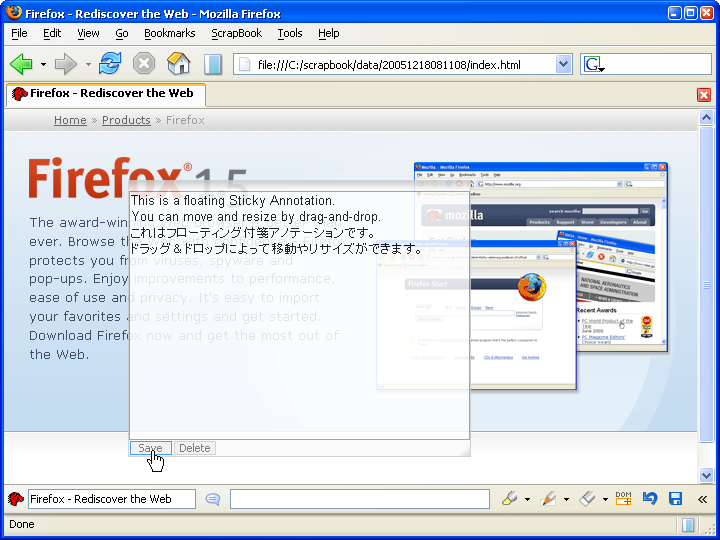Click the ScrapBook comment input field

point(360,499)
